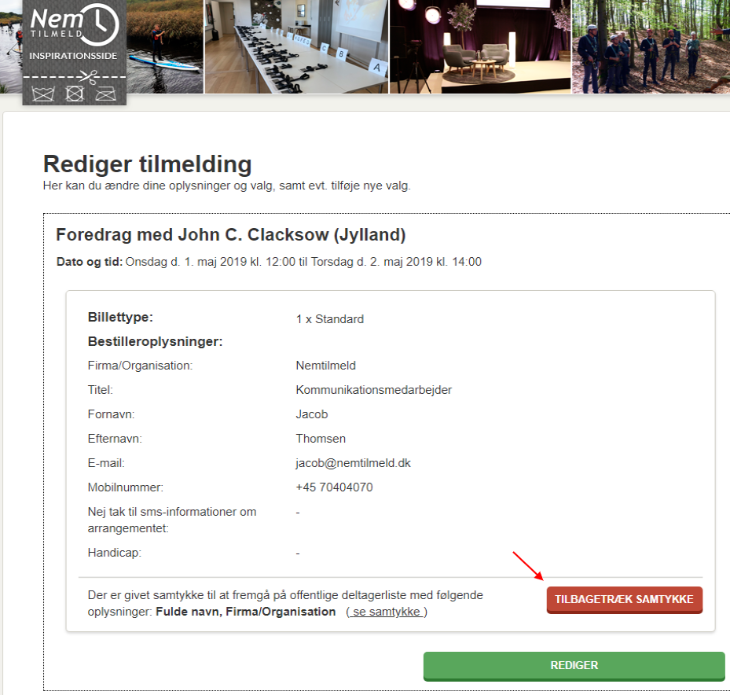Click the crossed washtub laundry icon
This screenshot has height=695, width=730.
43,94
